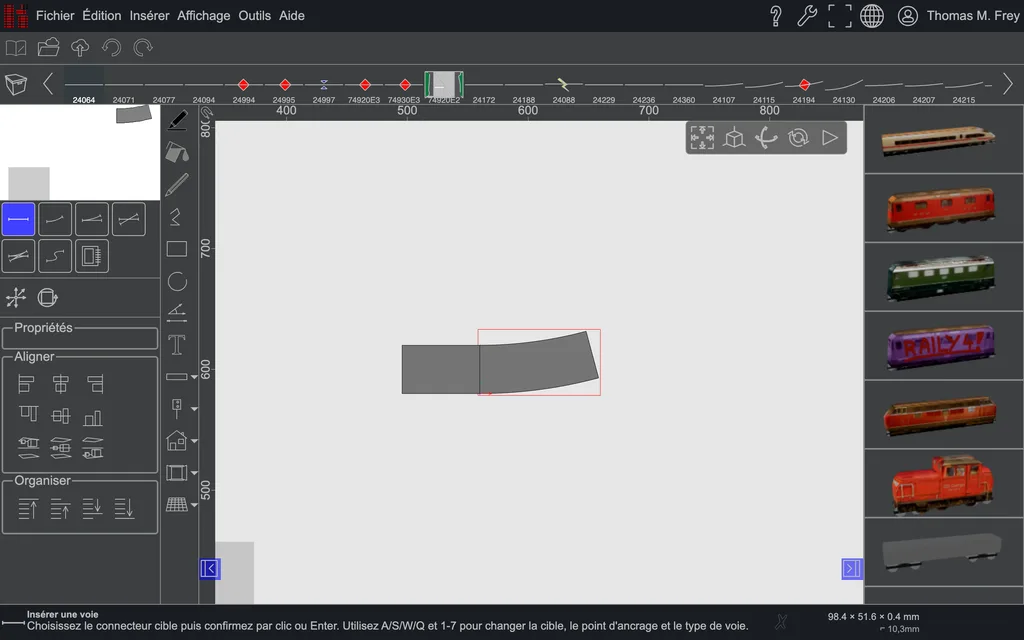Click the cloud upload icon
This screenshot has height=640, width=1024.
tap(80, 48)
